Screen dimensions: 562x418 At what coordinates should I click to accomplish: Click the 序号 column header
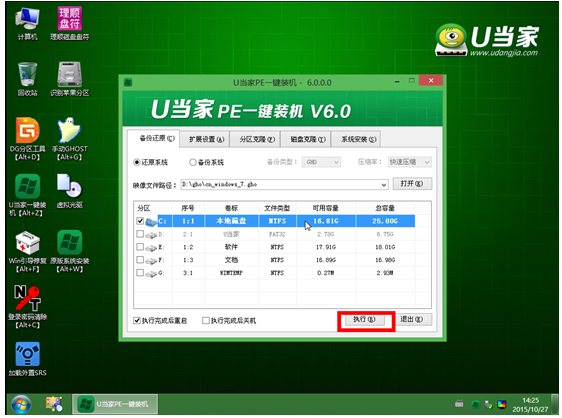point(188,208)
